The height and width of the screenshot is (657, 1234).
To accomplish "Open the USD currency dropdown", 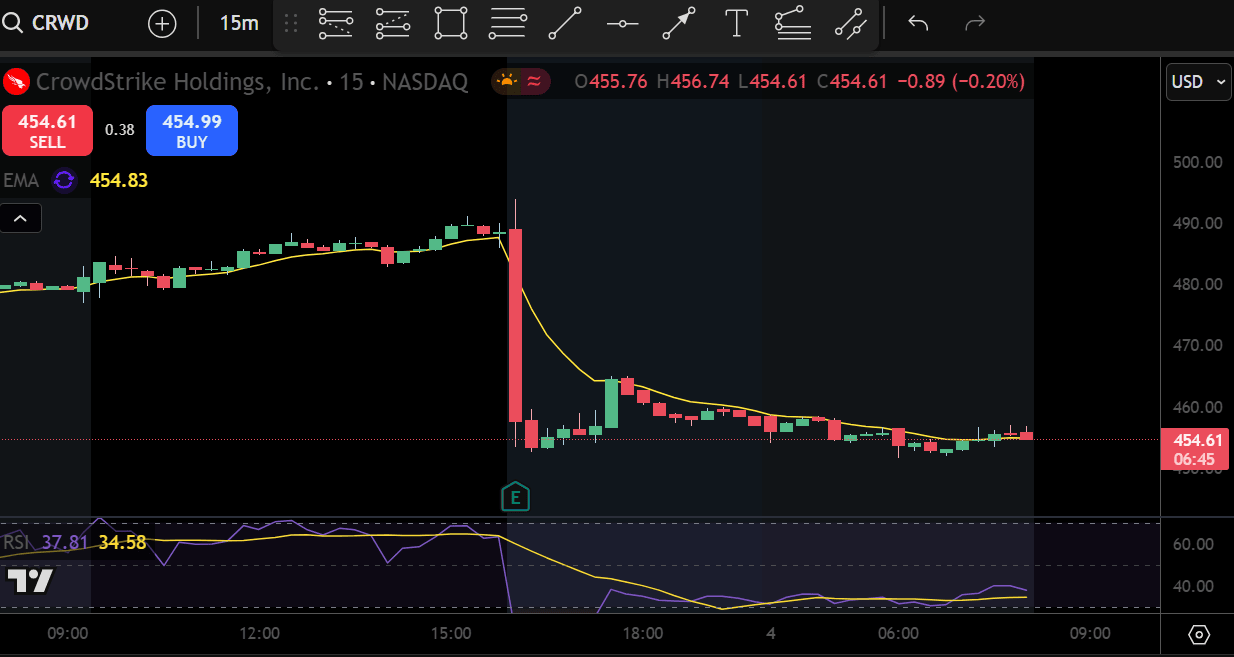I will coord(1198,82).
